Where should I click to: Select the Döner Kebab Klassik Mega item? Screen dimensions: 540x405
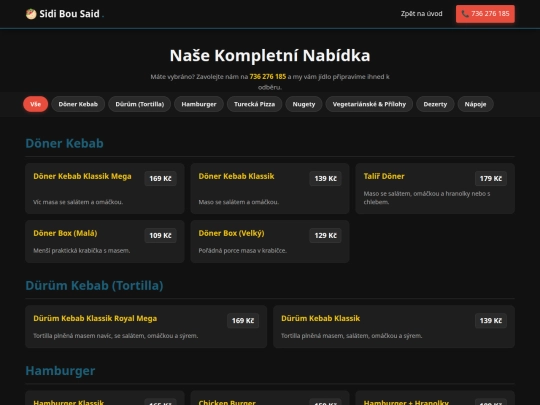[x=82, y=176]
